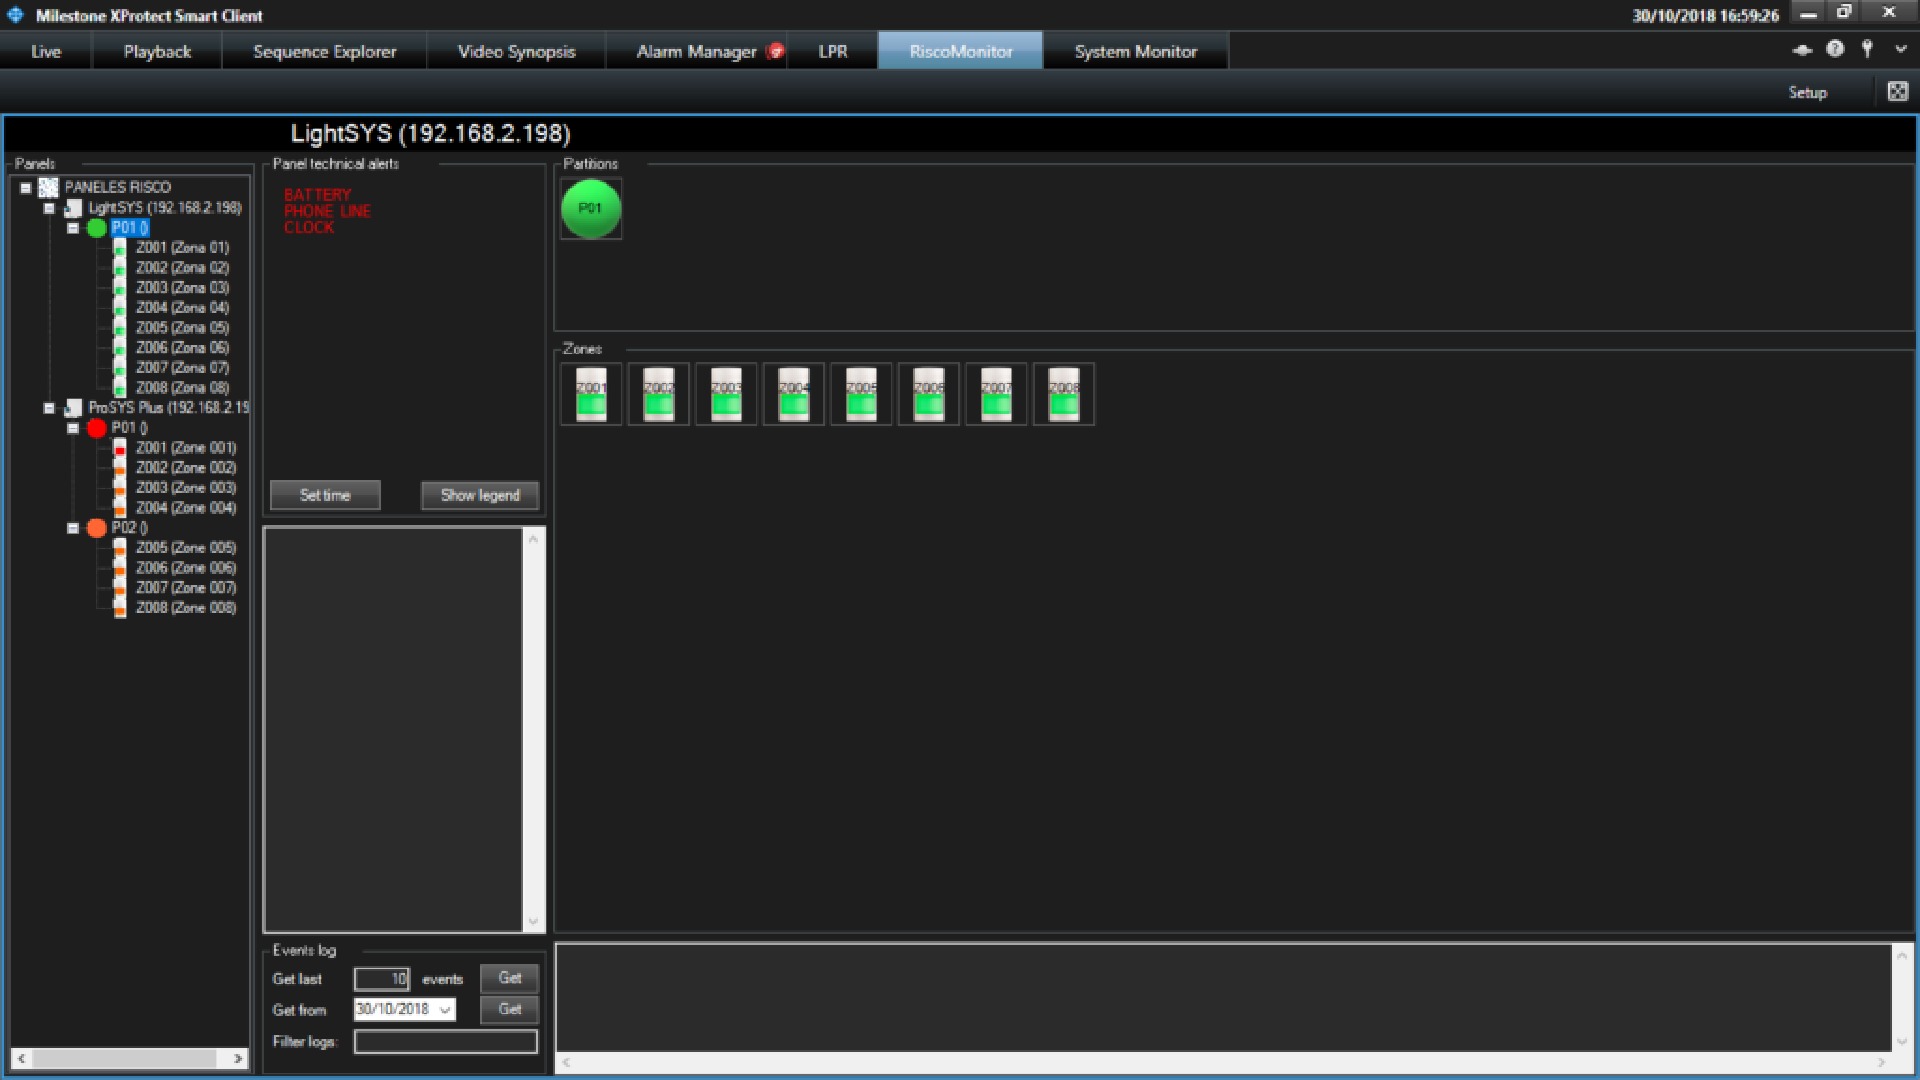Select Z003 (Zone 003) tree row
Viewport: 1920px width, 1080px height.
click(x=186, y=488)
